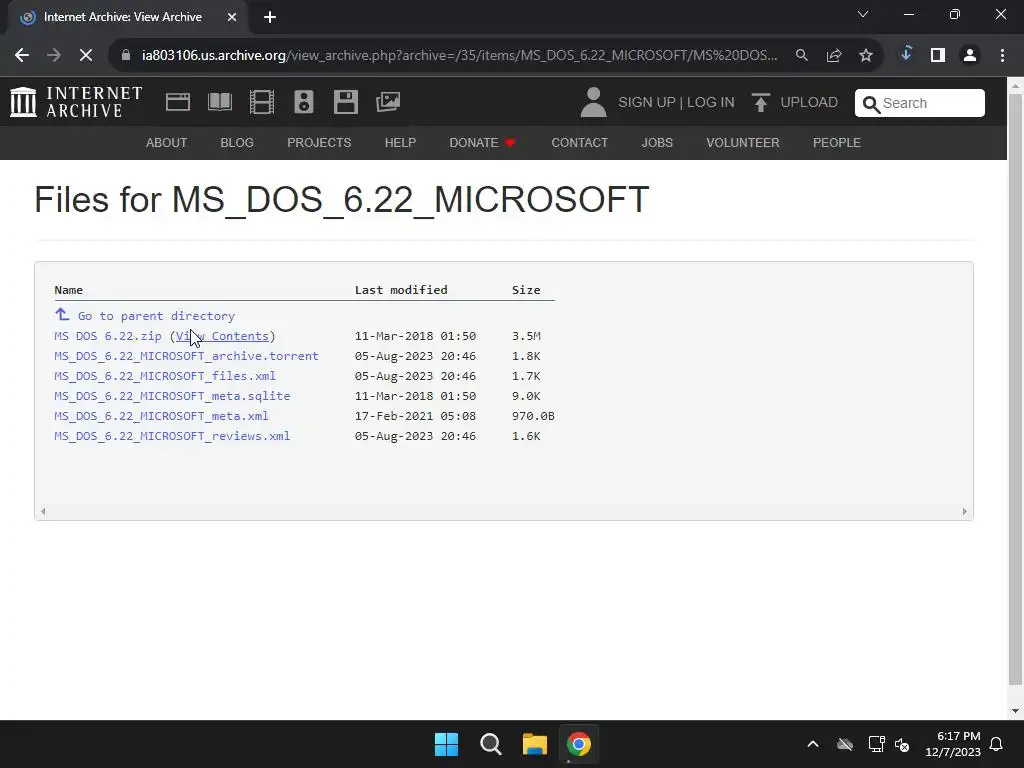Viewport: 1024px width, 768px height.
Task: Close the Internet Archive tab
Action: [x=232, y=18]
